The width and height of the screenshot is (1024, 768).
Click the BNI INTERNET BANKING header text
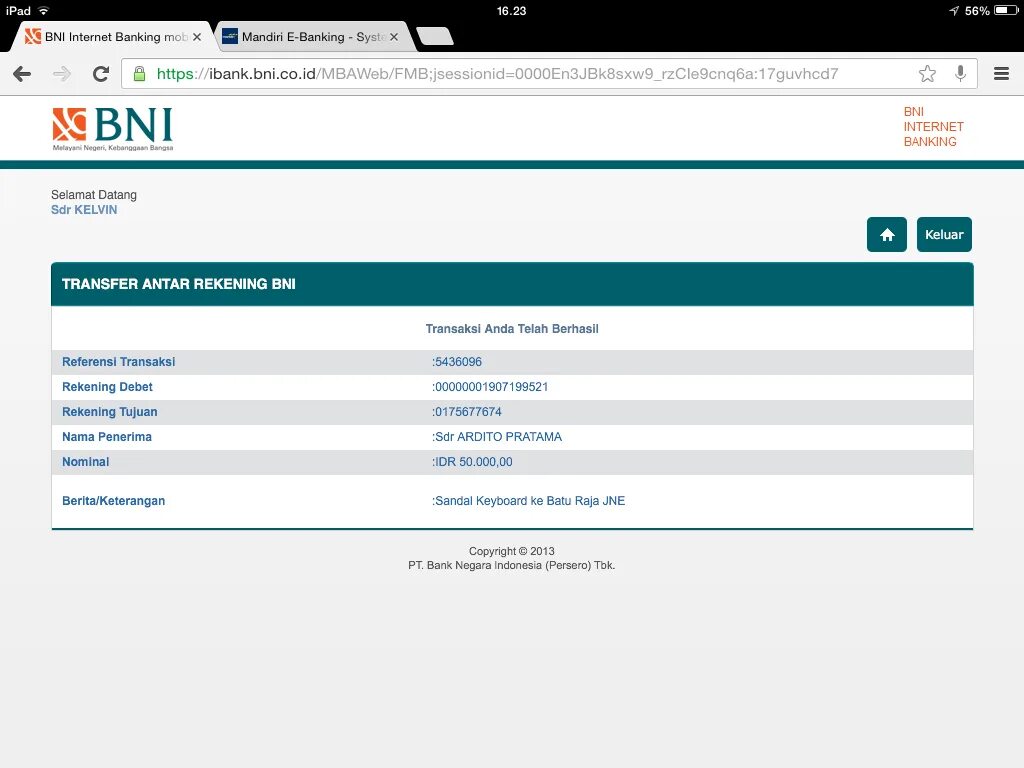click(x=933, y=127)
